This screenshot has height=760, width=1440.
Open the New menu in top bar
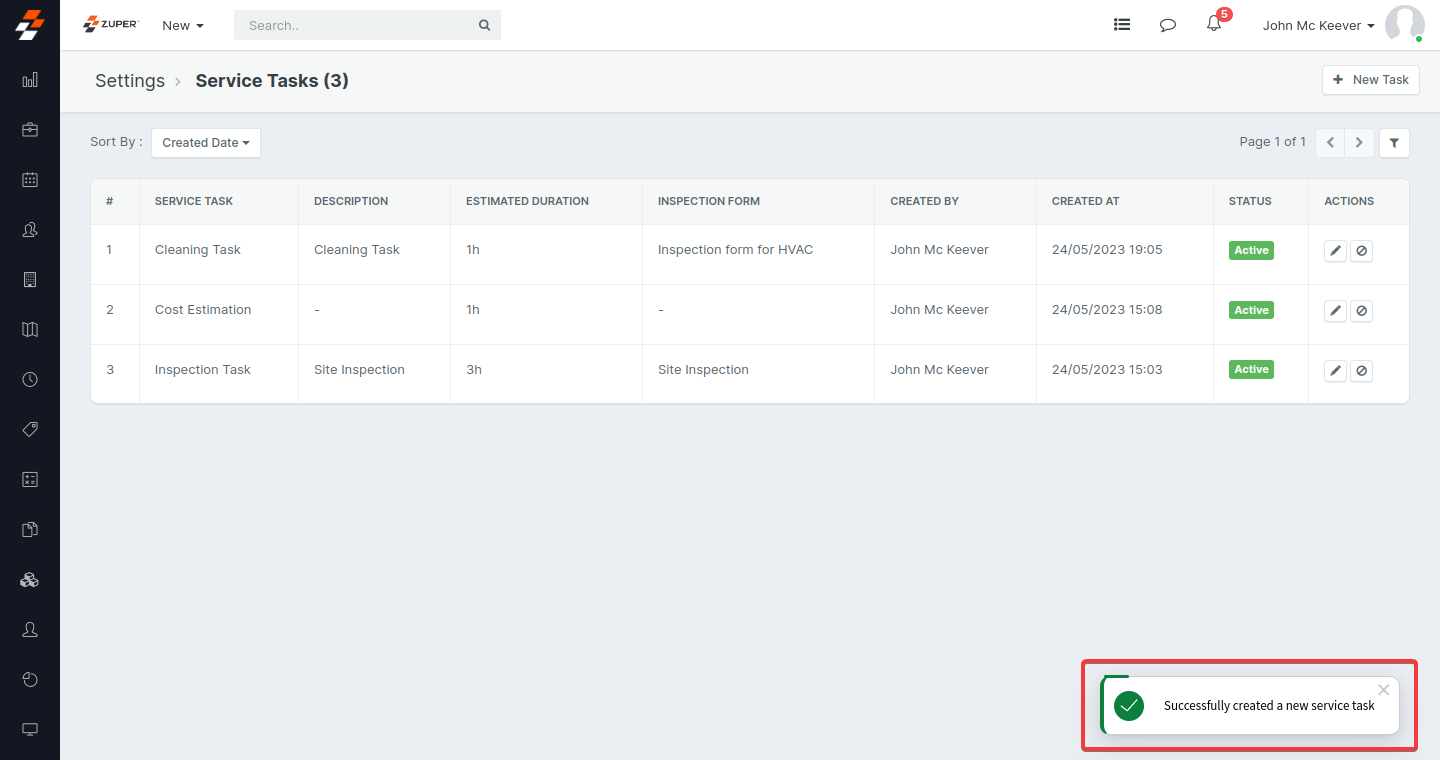coord(182,25)
